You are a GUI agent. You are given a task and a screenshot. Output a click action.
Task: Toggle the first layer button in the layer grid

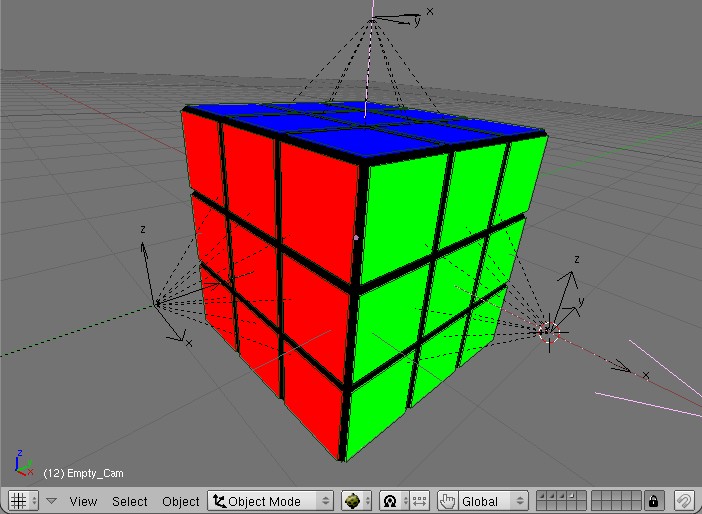(x=543, y=495)
